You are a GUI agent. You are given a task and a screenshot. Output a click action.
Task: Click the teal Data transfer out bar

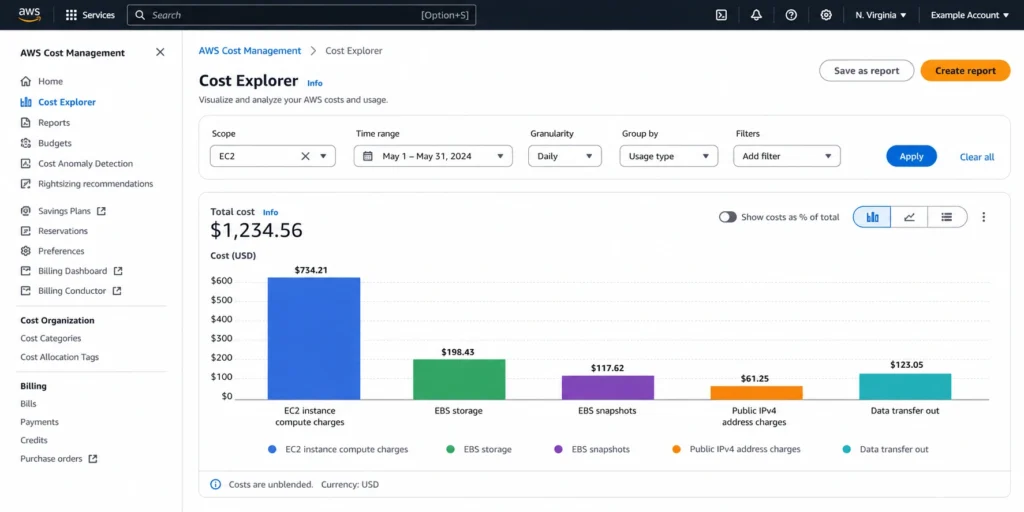[905, 387]
